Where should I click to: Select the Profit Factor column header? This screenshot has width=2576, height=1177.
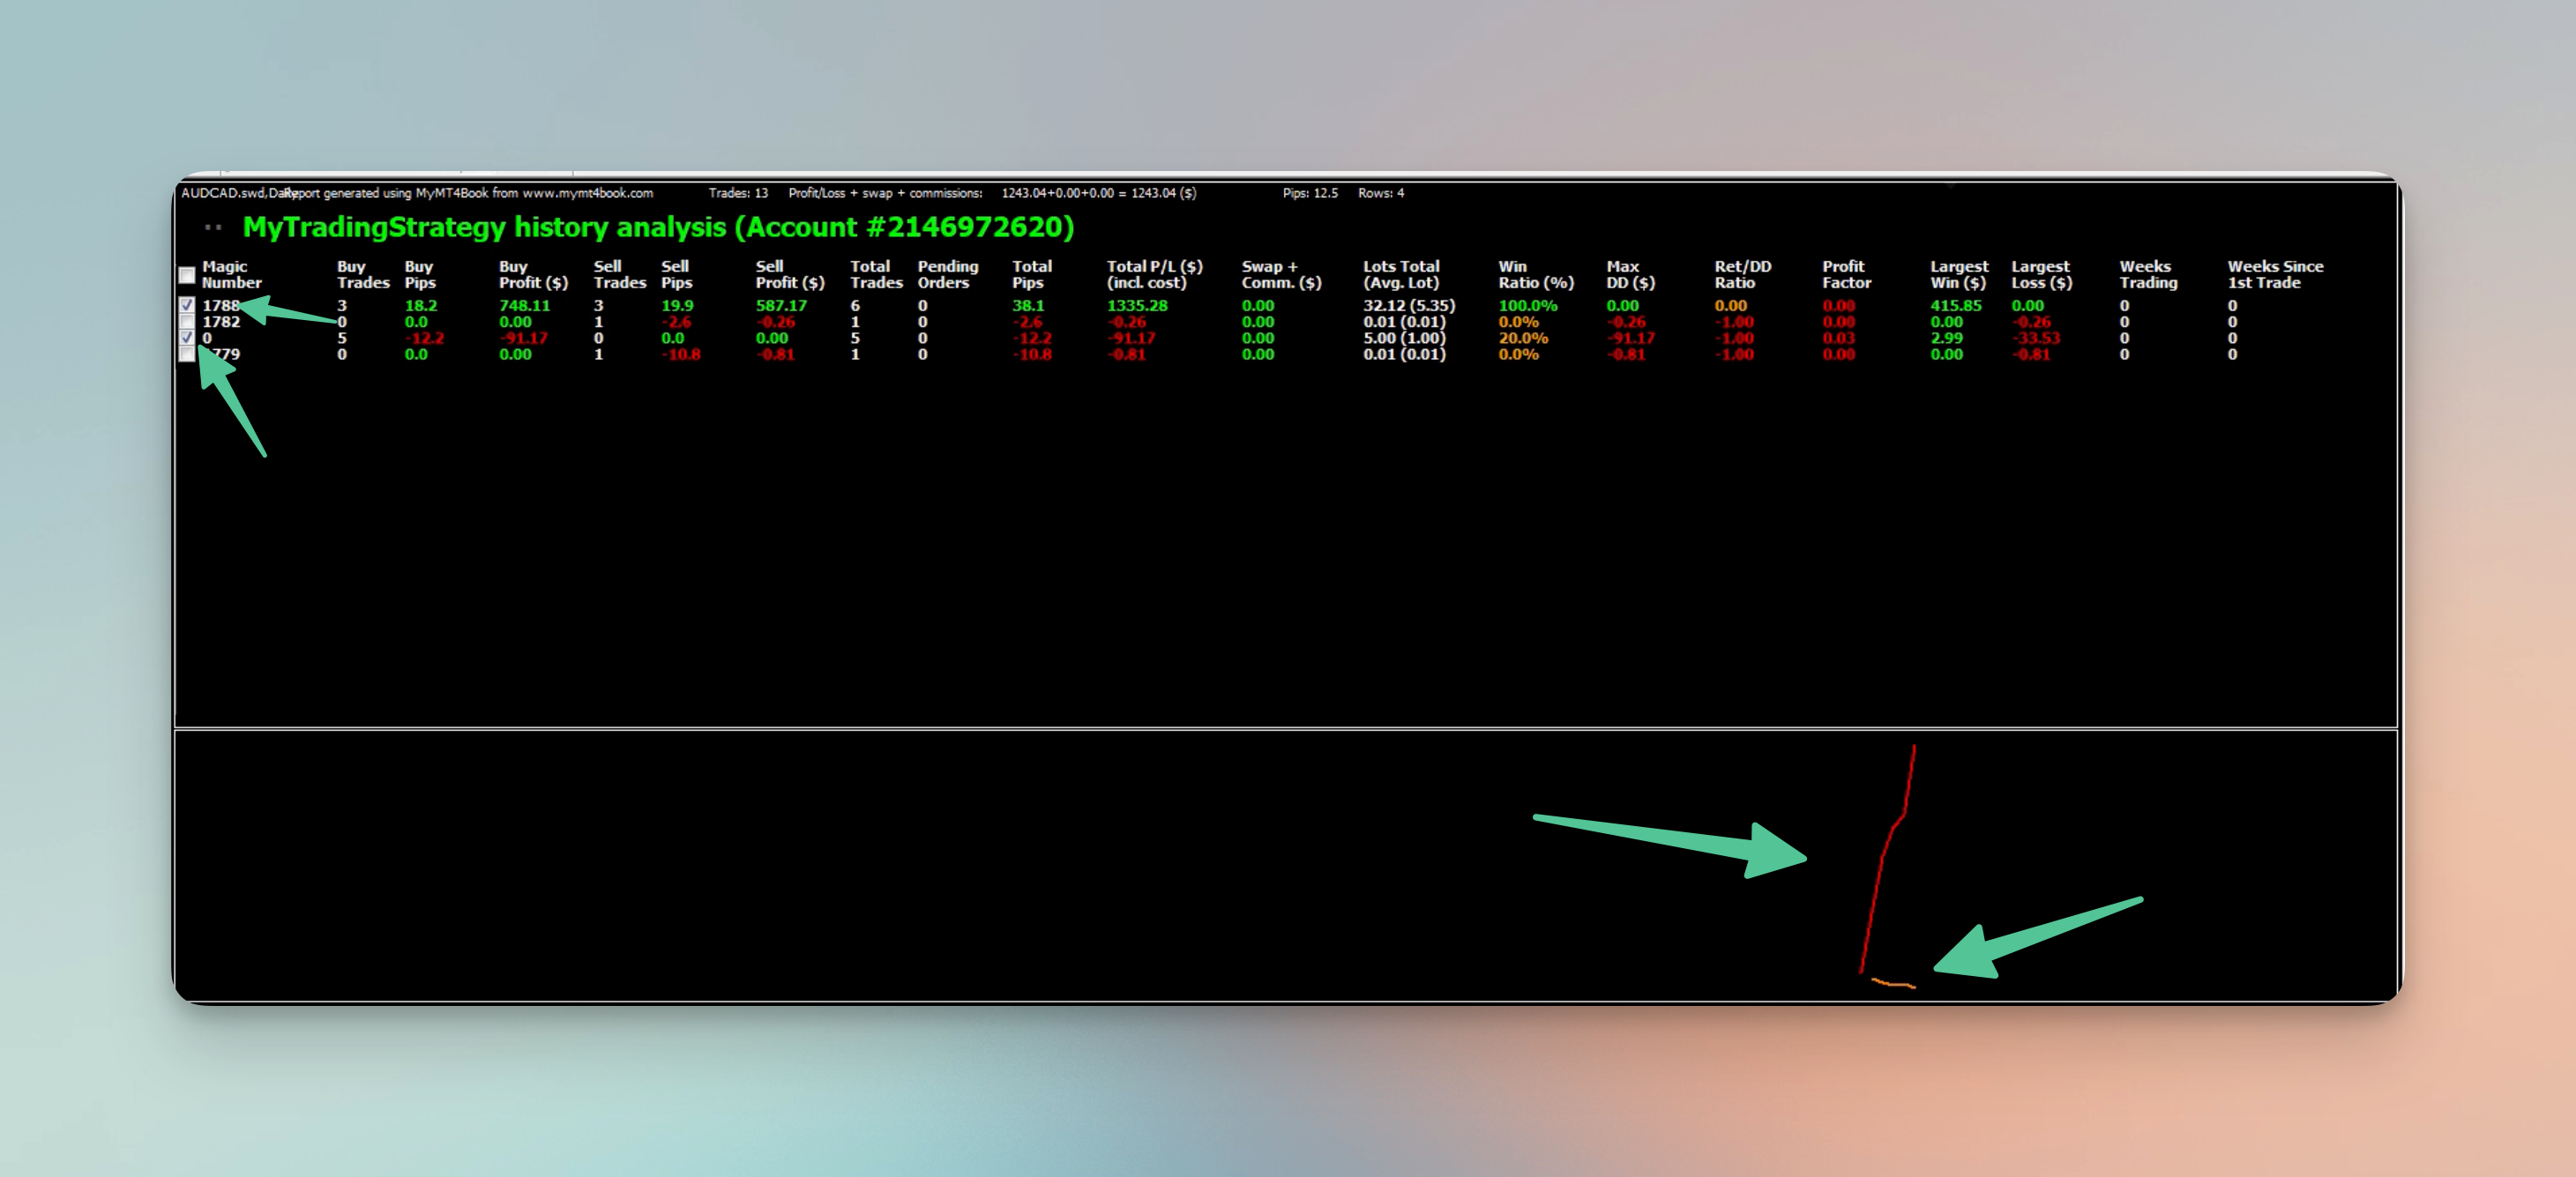(x=1845, y=275)
